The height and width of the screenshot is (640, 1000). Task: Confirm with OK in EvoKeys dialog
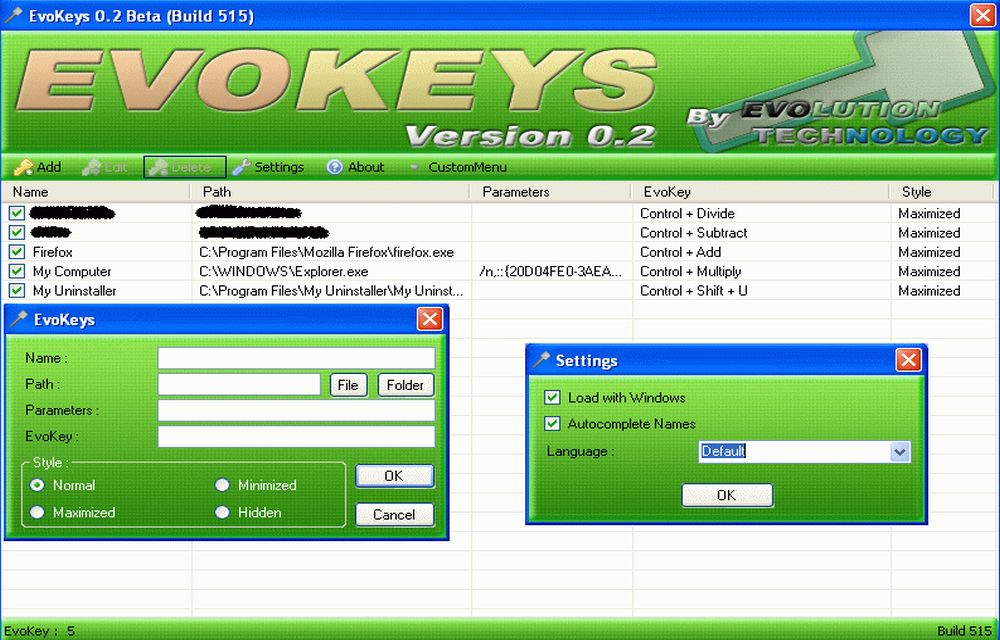(394, 476)
